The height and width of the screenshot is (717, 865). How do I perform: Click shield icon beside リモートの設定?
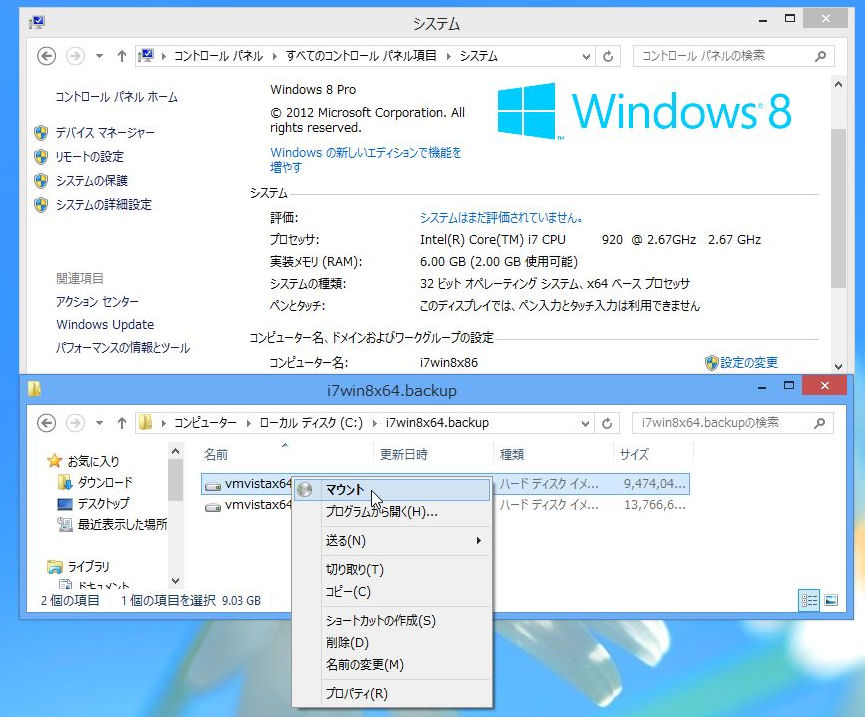pyautogui.click(x=41, y=157)
